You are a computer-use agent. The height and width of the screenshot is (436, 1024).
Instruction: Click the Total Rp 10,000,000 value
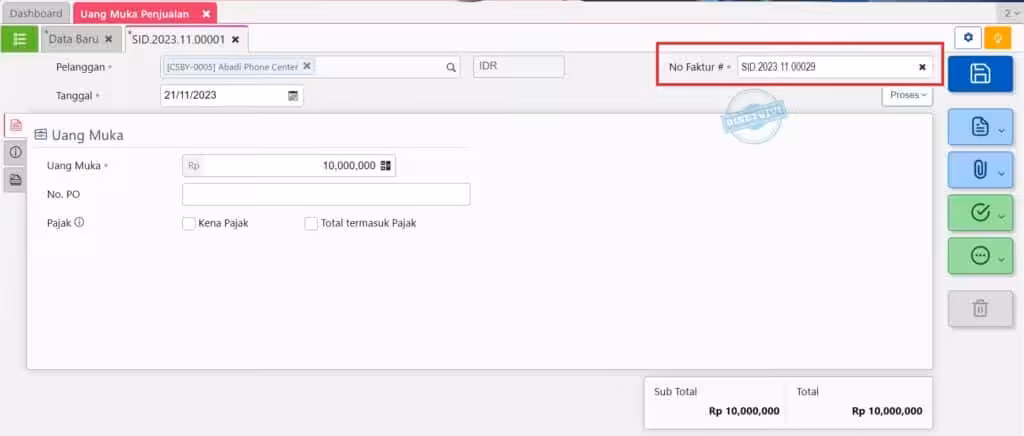[887, 411]
